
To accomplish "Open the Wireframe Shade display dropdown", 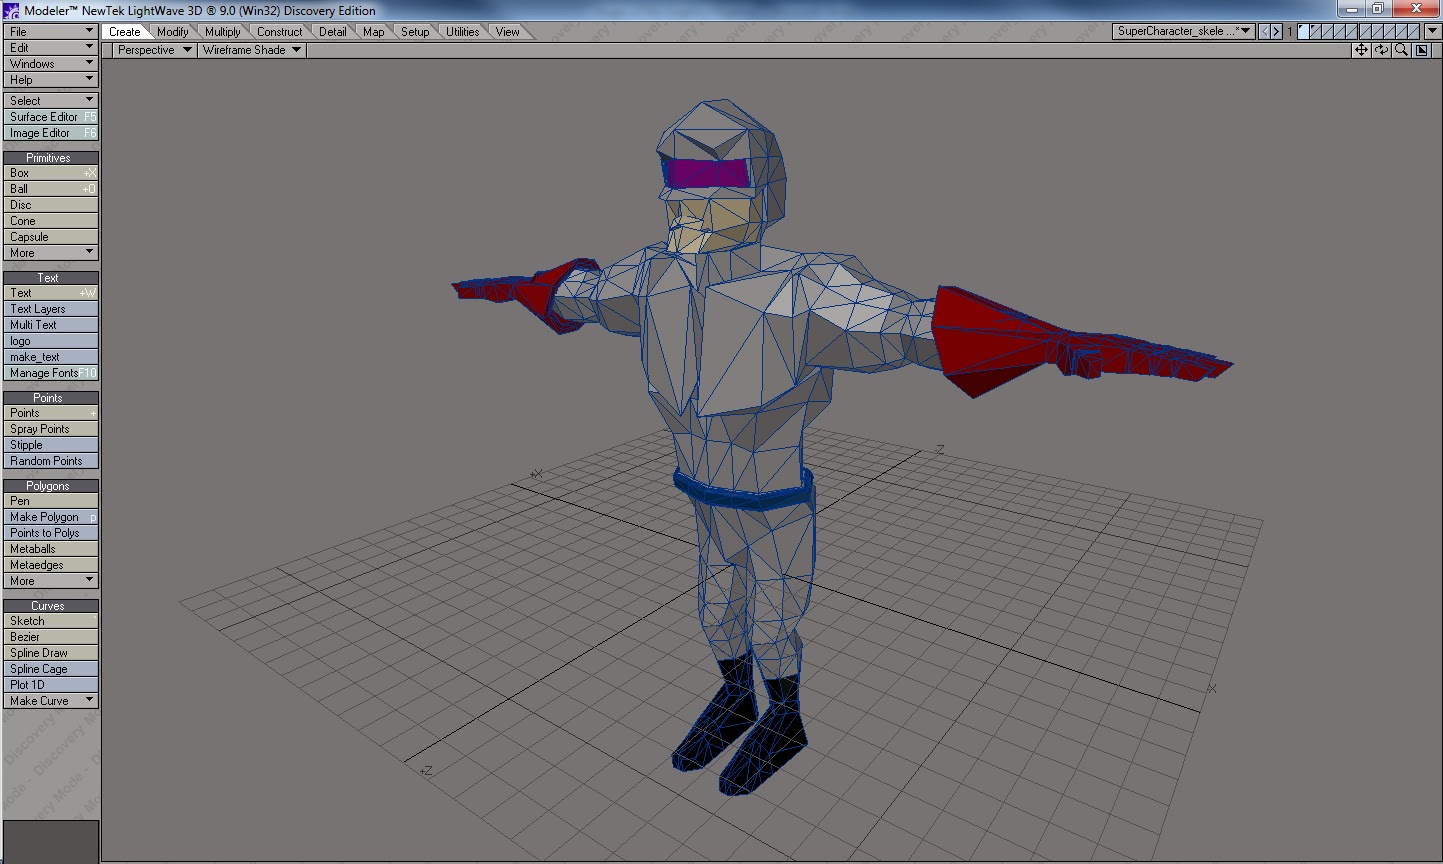I will coord(249,50).
